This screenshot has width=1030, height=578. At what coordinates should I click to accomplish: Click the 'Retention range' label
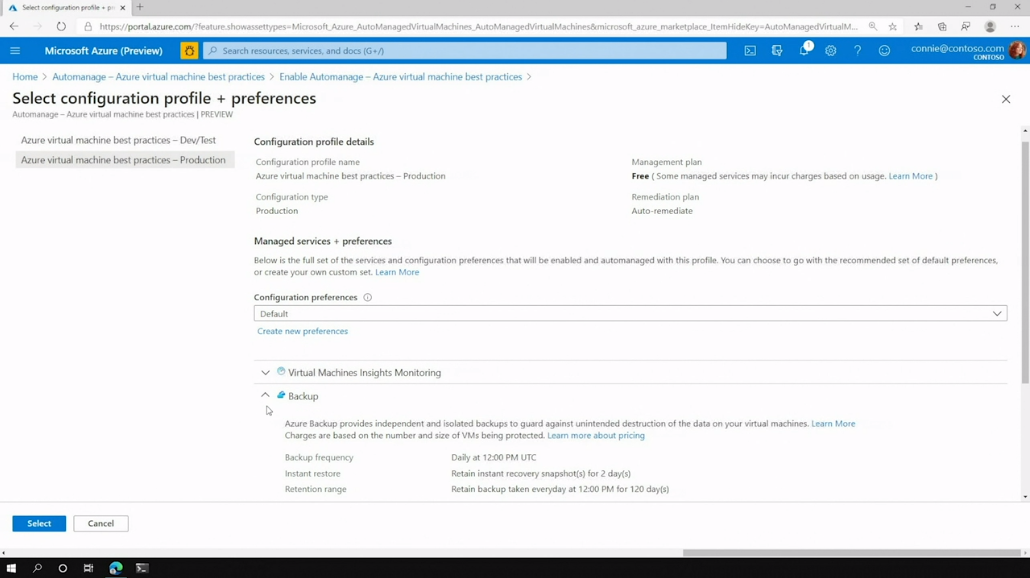(316, 489)
